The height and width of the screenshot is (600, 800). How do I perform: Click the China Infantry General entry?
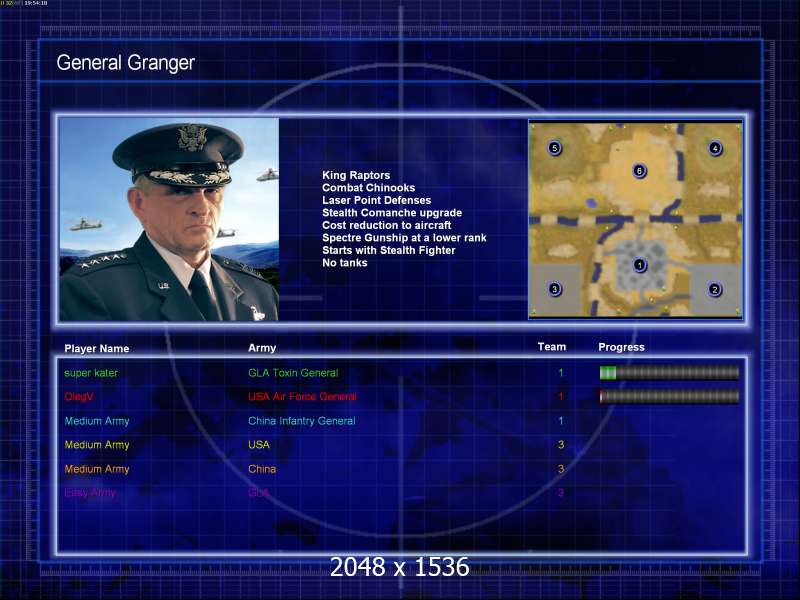pos(302,421)
